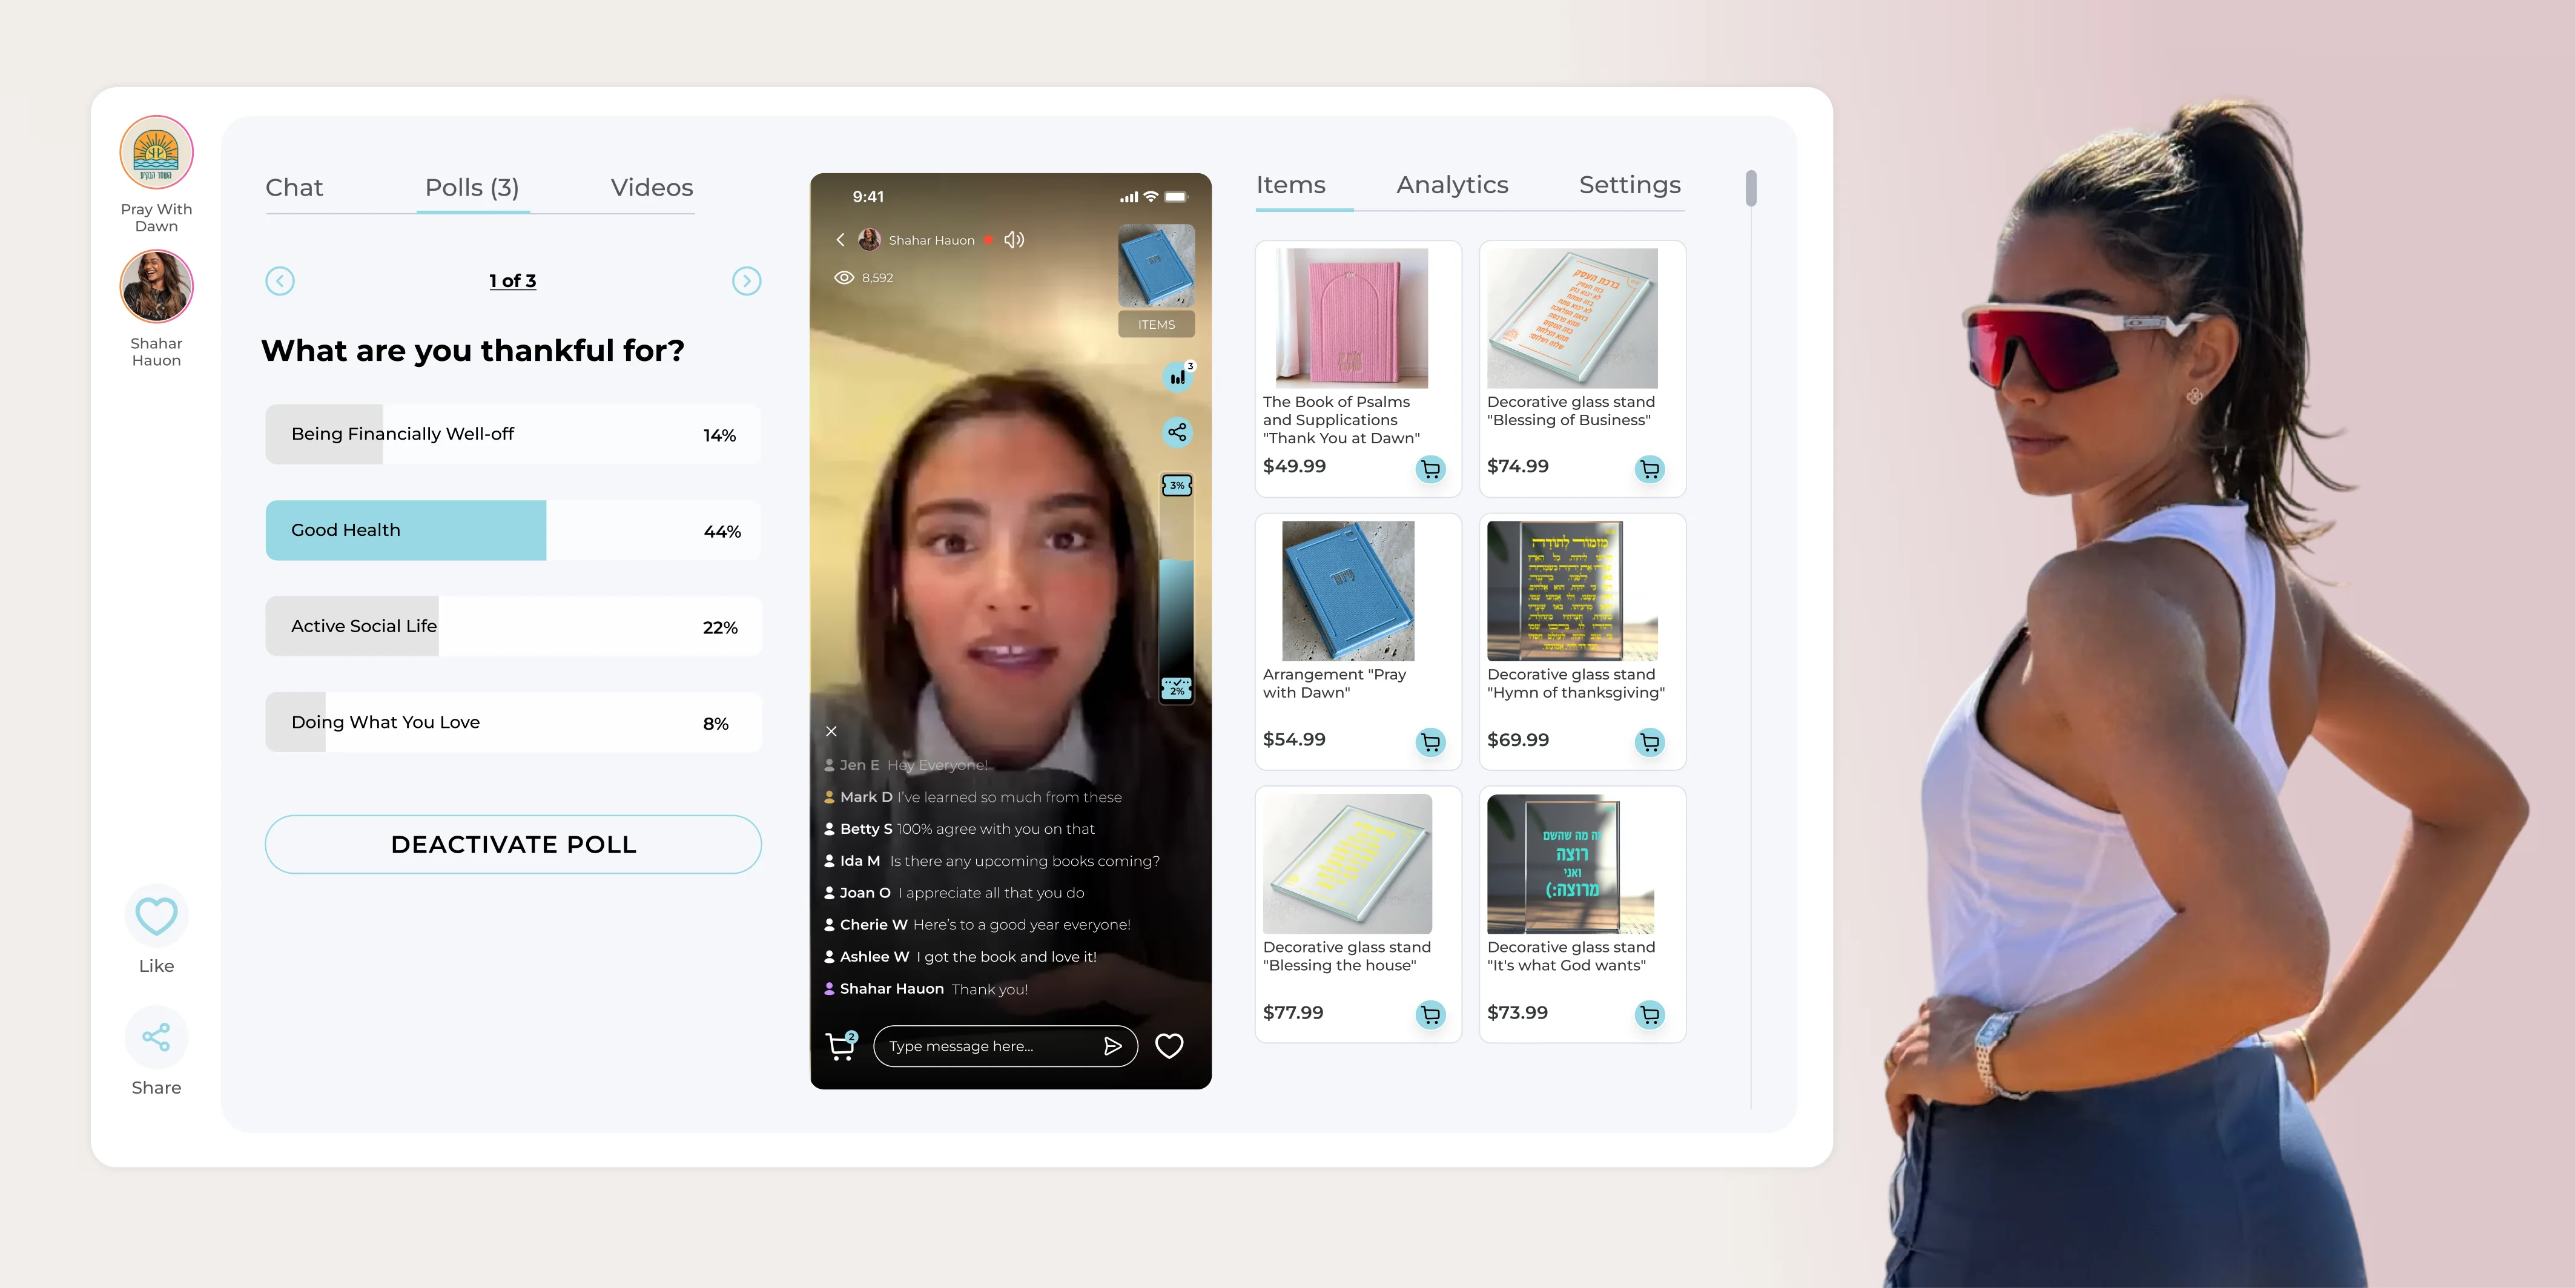The width and height of the screenshot is (2576, 1288).
Task: Open the polls icon on video overlay
Action: (1177, 377)
